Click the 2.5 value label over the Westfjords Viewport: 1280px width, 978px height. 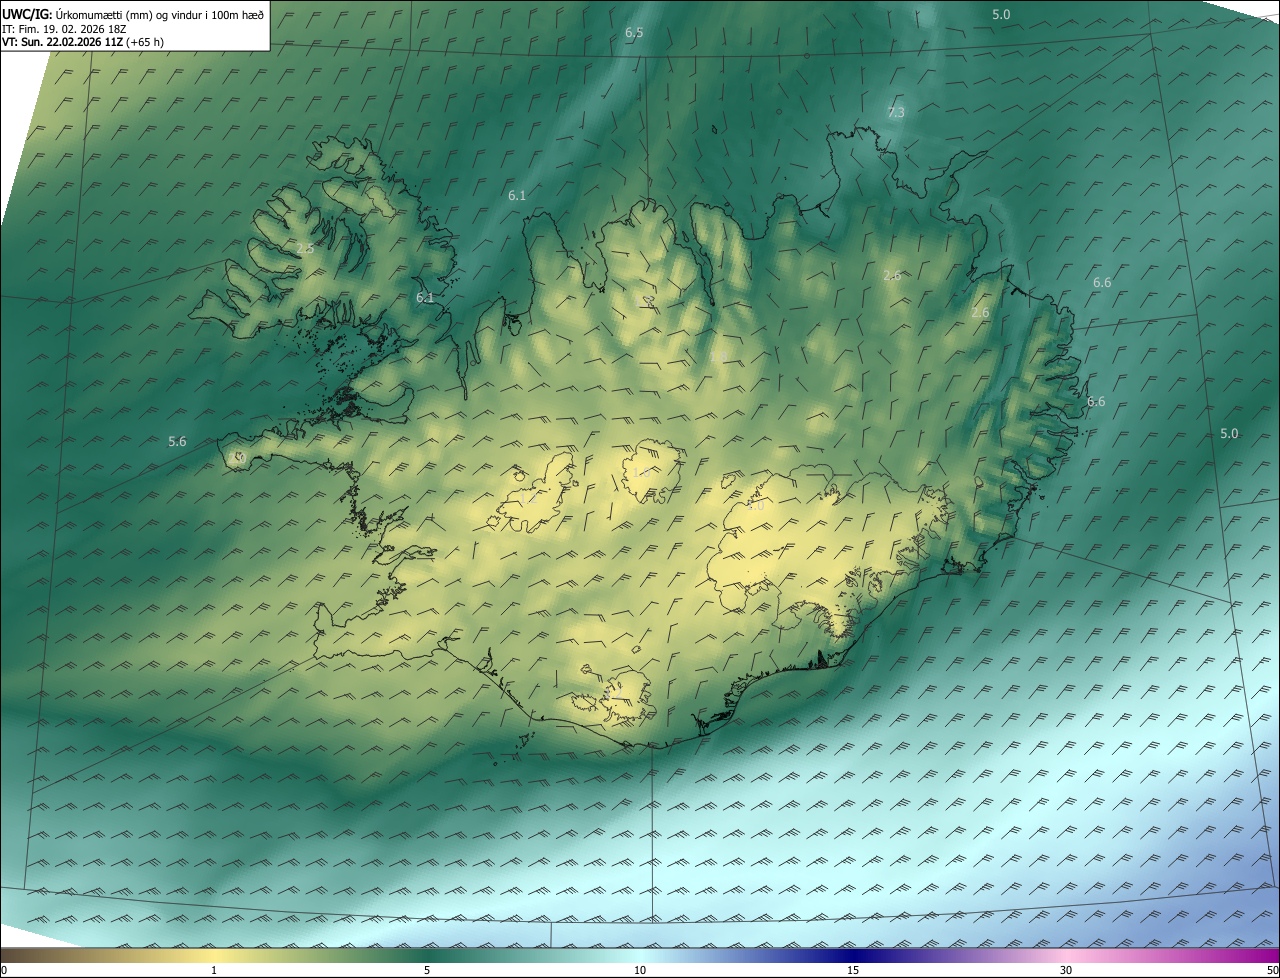[305, 248]
